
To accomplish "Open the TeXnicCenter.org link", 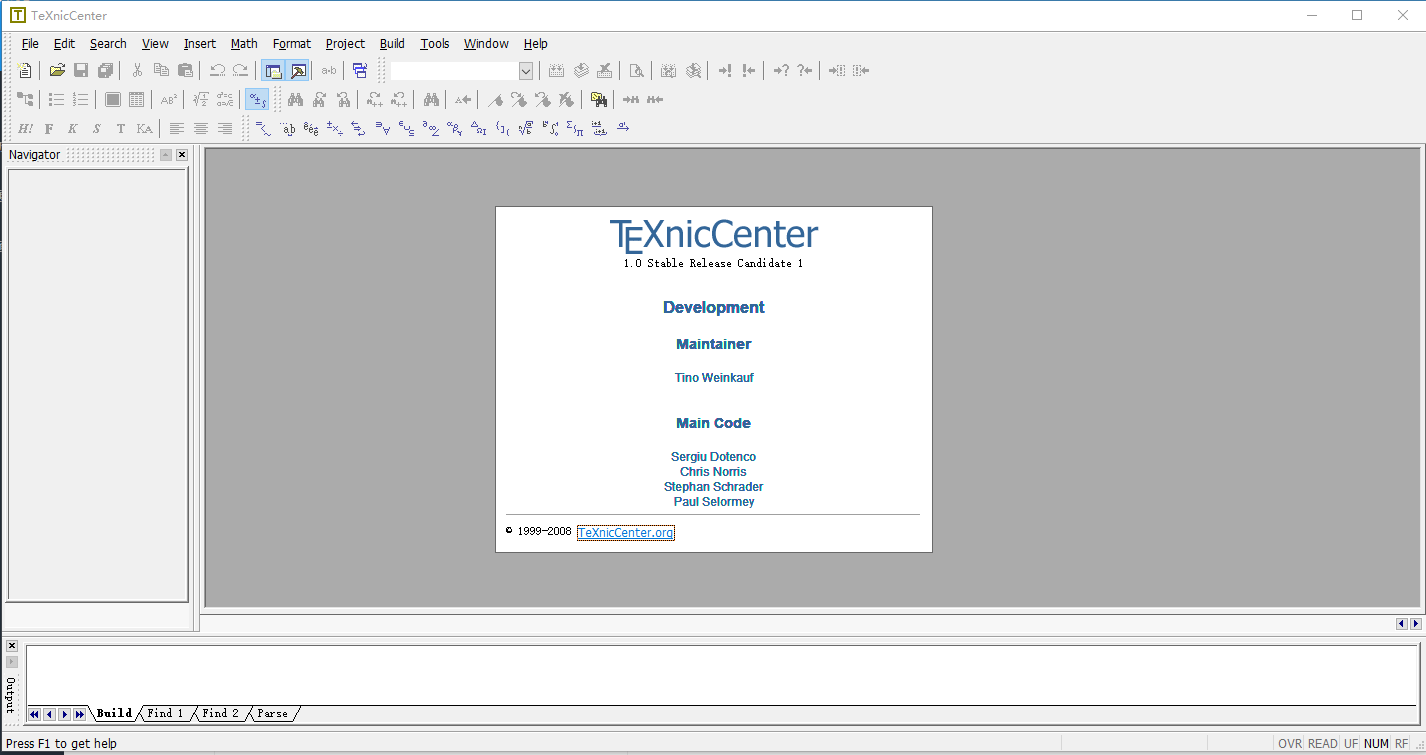I will pyautogui.click(x=625, y=533).
